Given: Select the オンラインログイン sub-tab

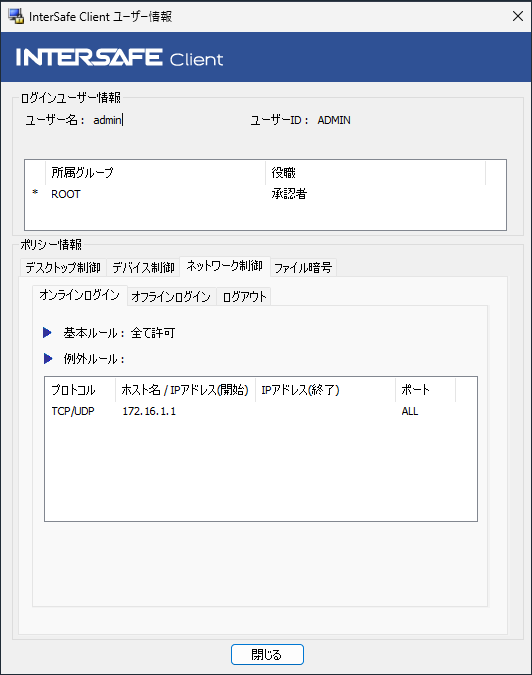Looking at the screenshot, I should tap(80, 295).
